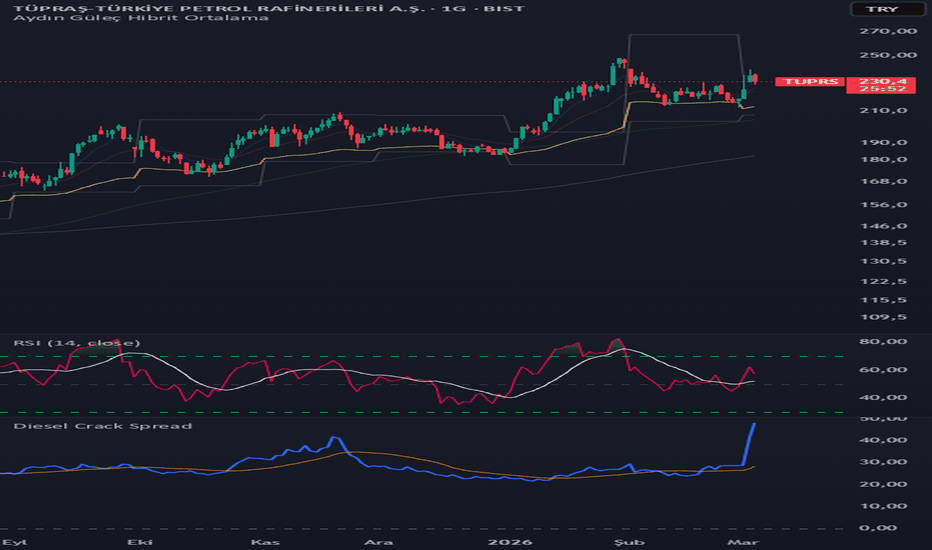Click the 210,0 price axis label
Screen dimensions: 932x550
884,111
